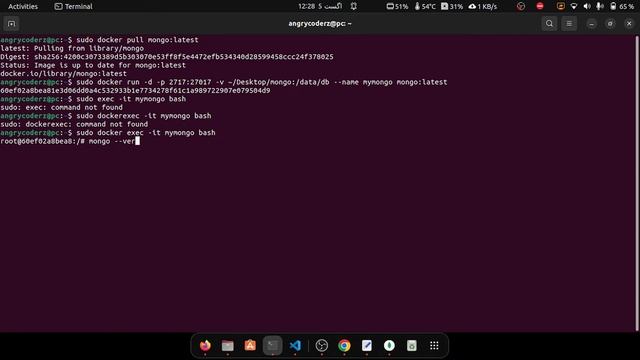Launch Google Chrome from the dock
Image resolution: width=640 pixels, height=360 pixels.
pyautogui.click(x=344, y=345)
